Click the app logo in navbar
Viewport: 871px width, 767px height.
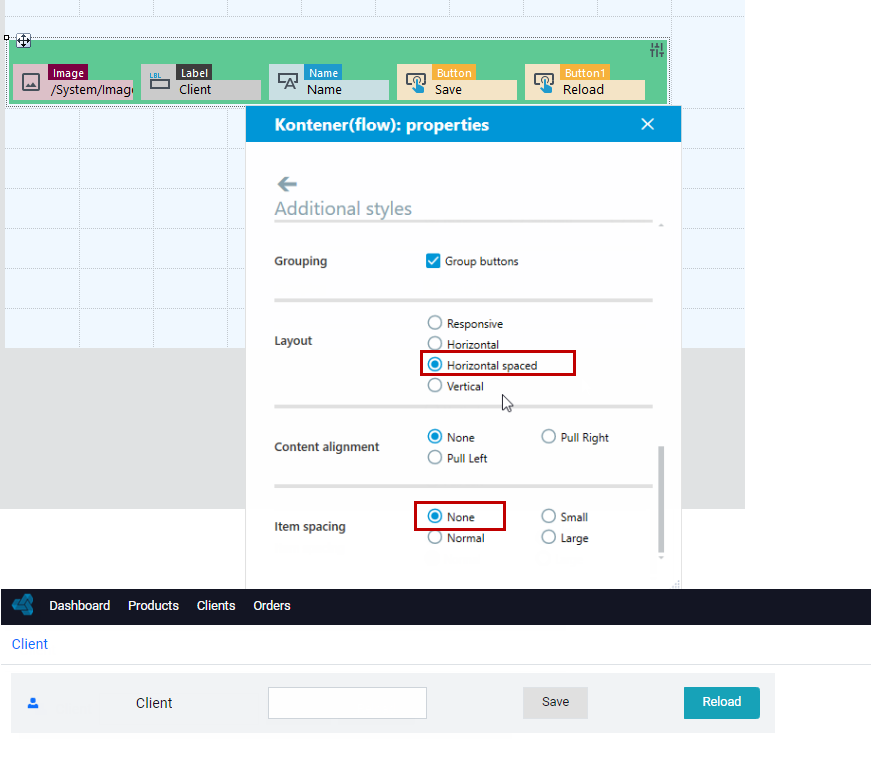click(23, 605)
